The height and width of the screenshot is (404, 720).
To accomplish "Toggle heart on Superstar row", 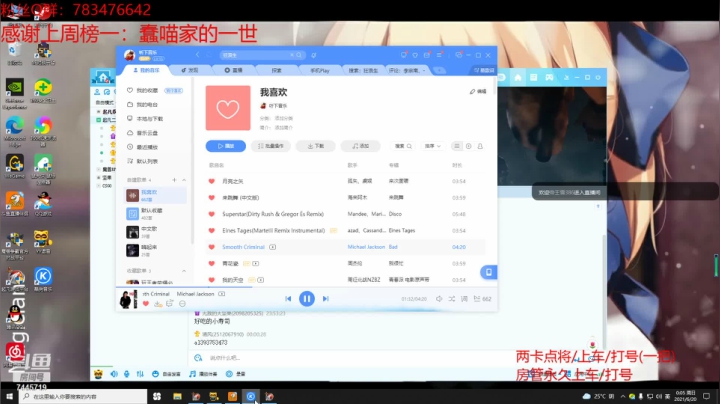I will click(212, 214).
